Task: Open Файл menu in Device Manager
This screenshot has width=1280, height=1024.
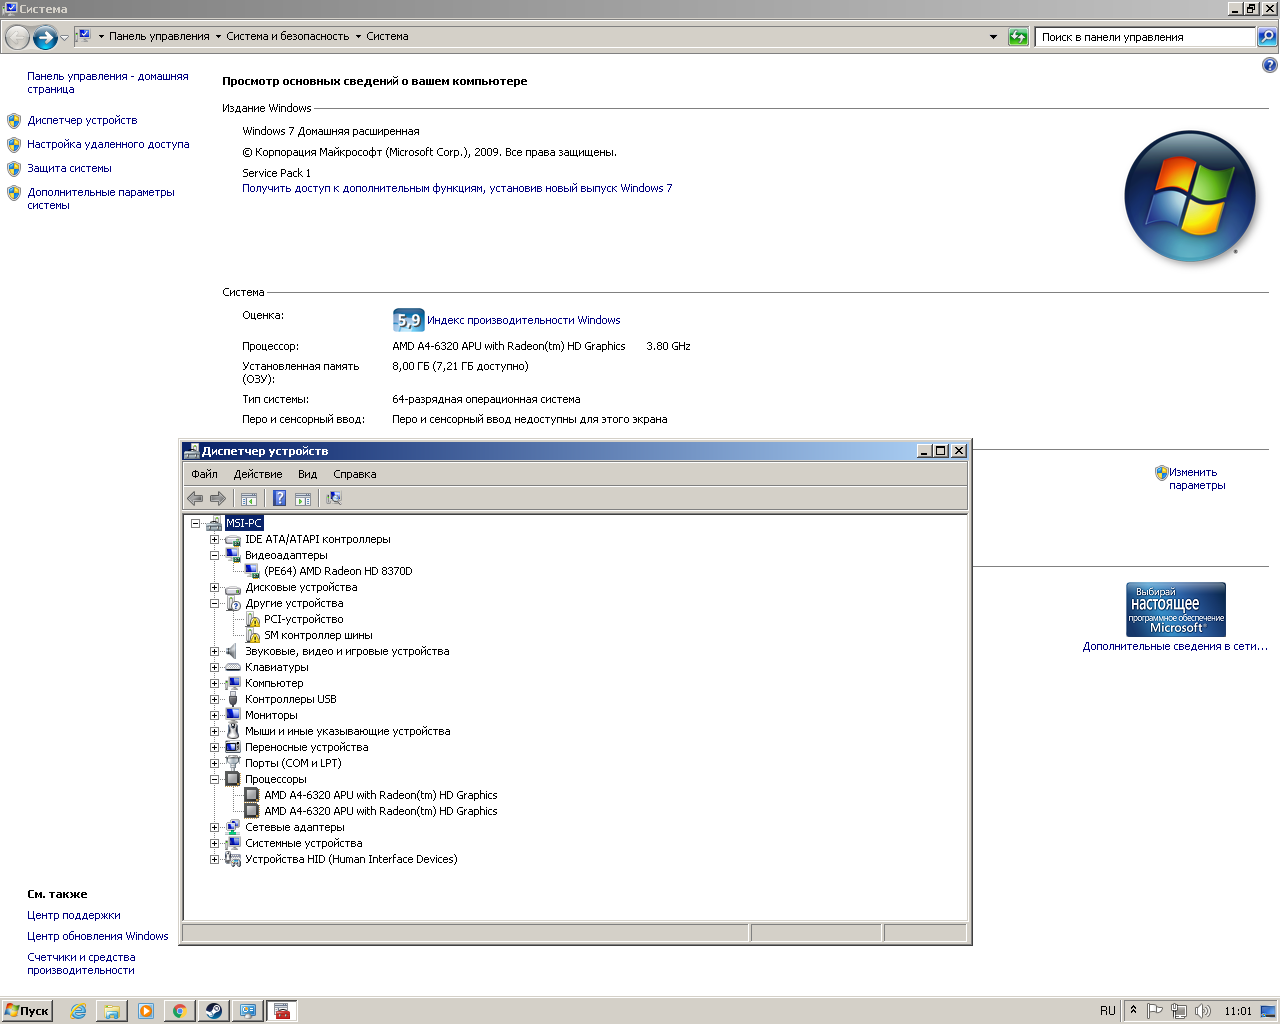Action: pyautogui.click(x=204, y=474)
